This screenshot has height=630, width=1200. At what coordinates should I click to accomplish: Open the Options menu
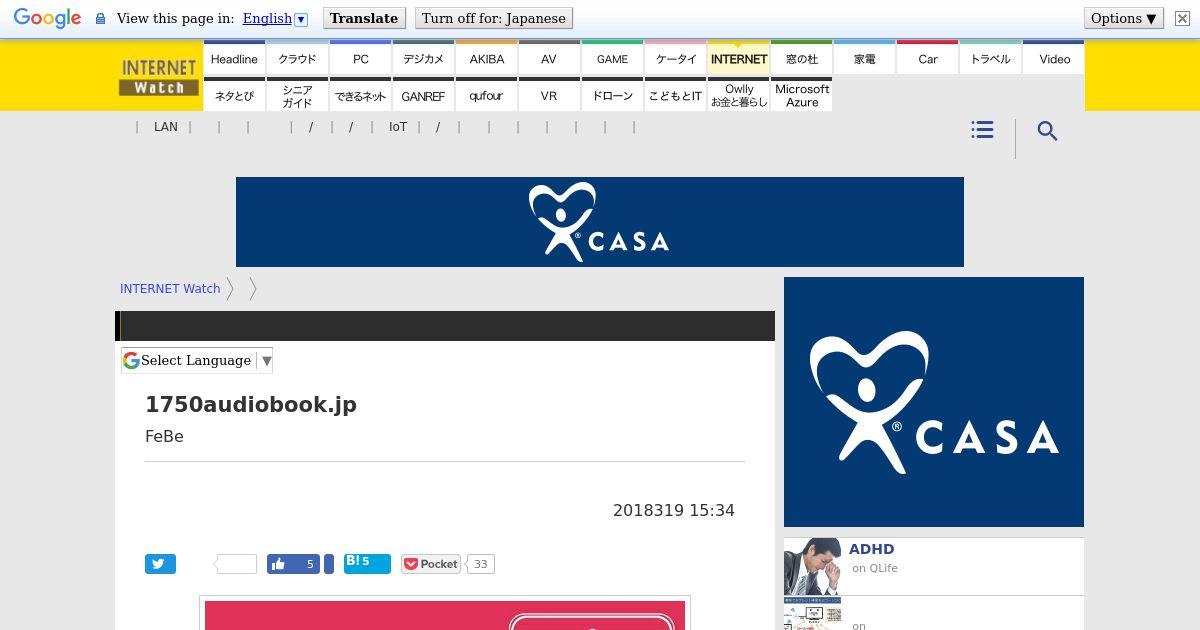pyautogui.click(x=1124, y=18)
